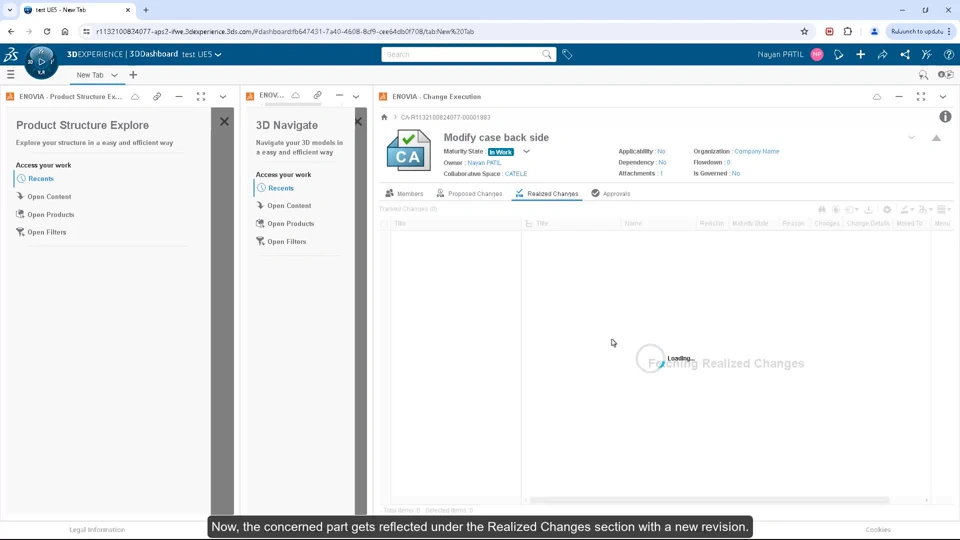The width and height of the screenshot is (960, 540).
Task: Open the information panel icon
Action: pos(945,116)
